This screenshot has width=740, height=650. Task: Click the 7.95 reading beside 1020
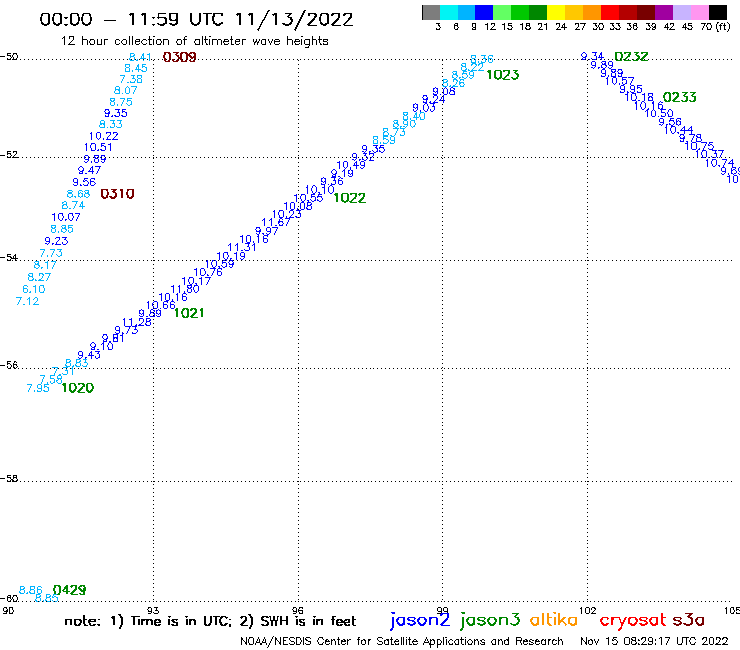click(x=38, y=388)
